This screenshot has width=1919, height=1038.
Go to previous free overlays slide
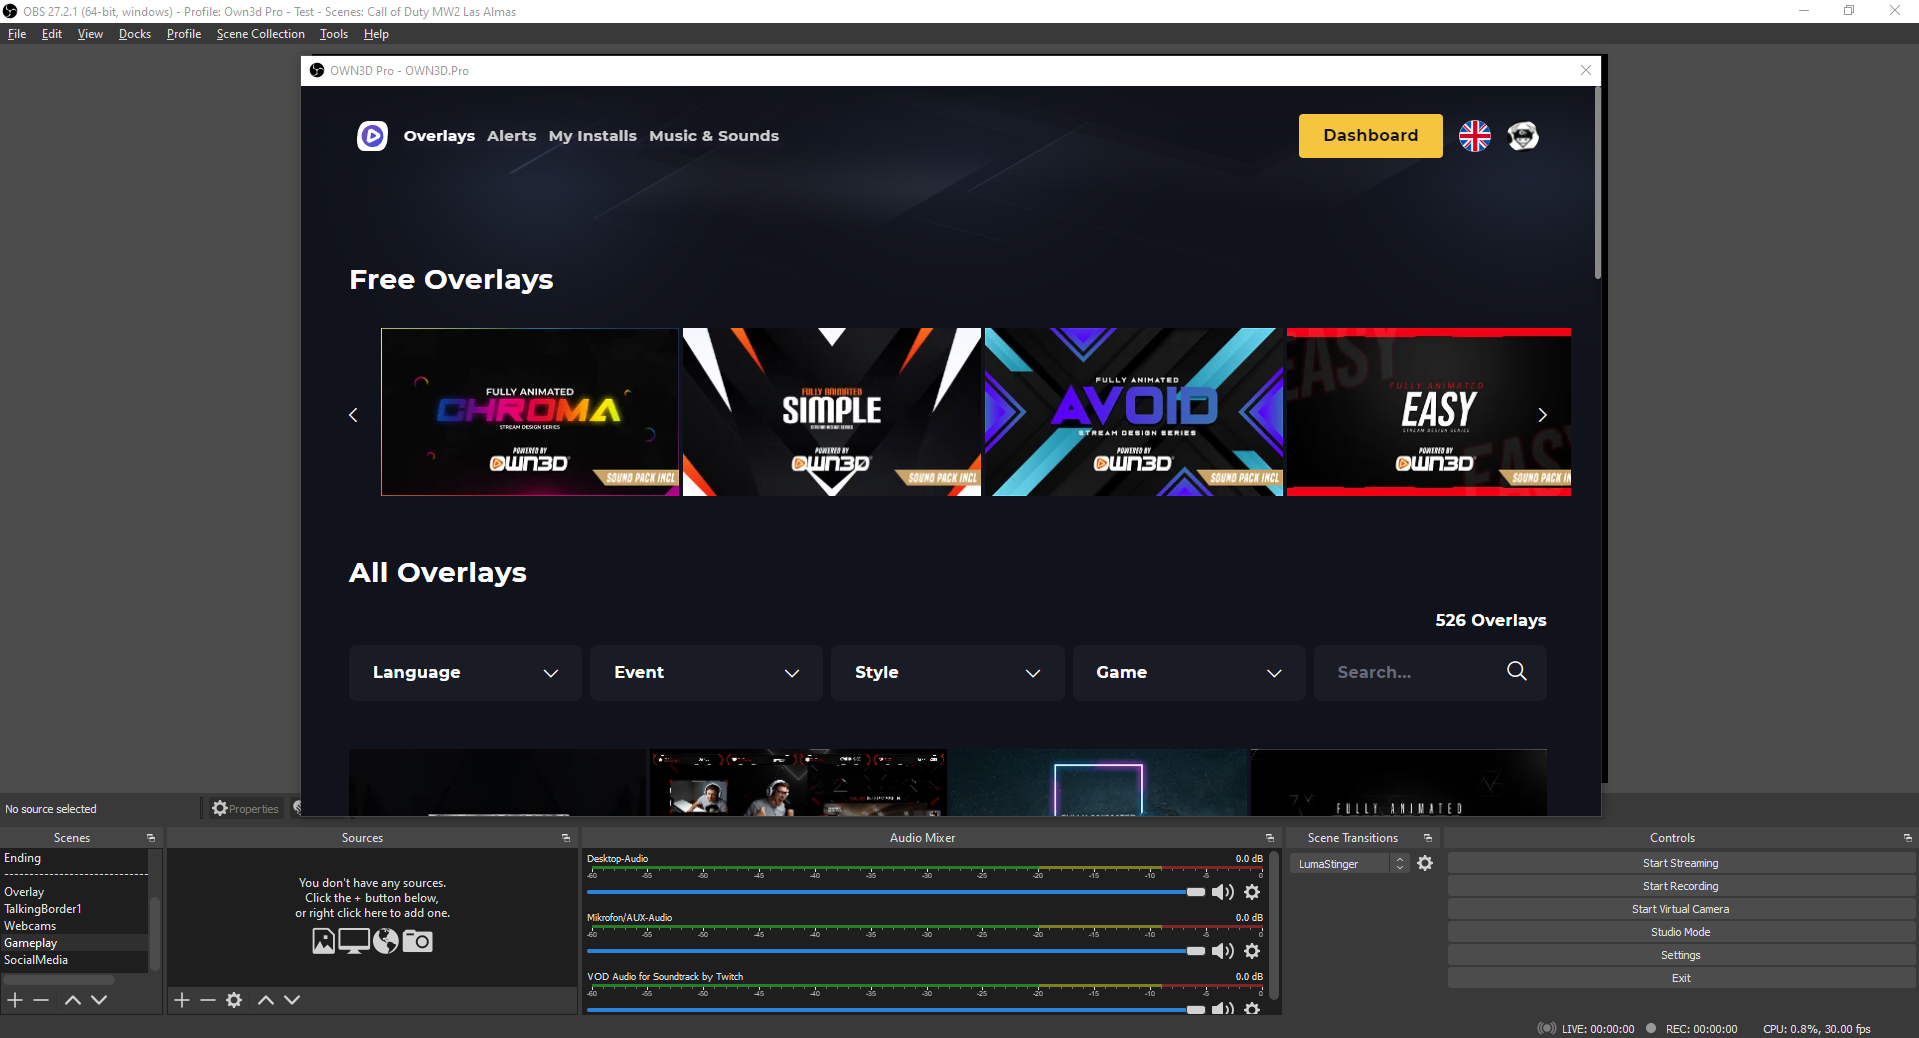click(353, 414)
